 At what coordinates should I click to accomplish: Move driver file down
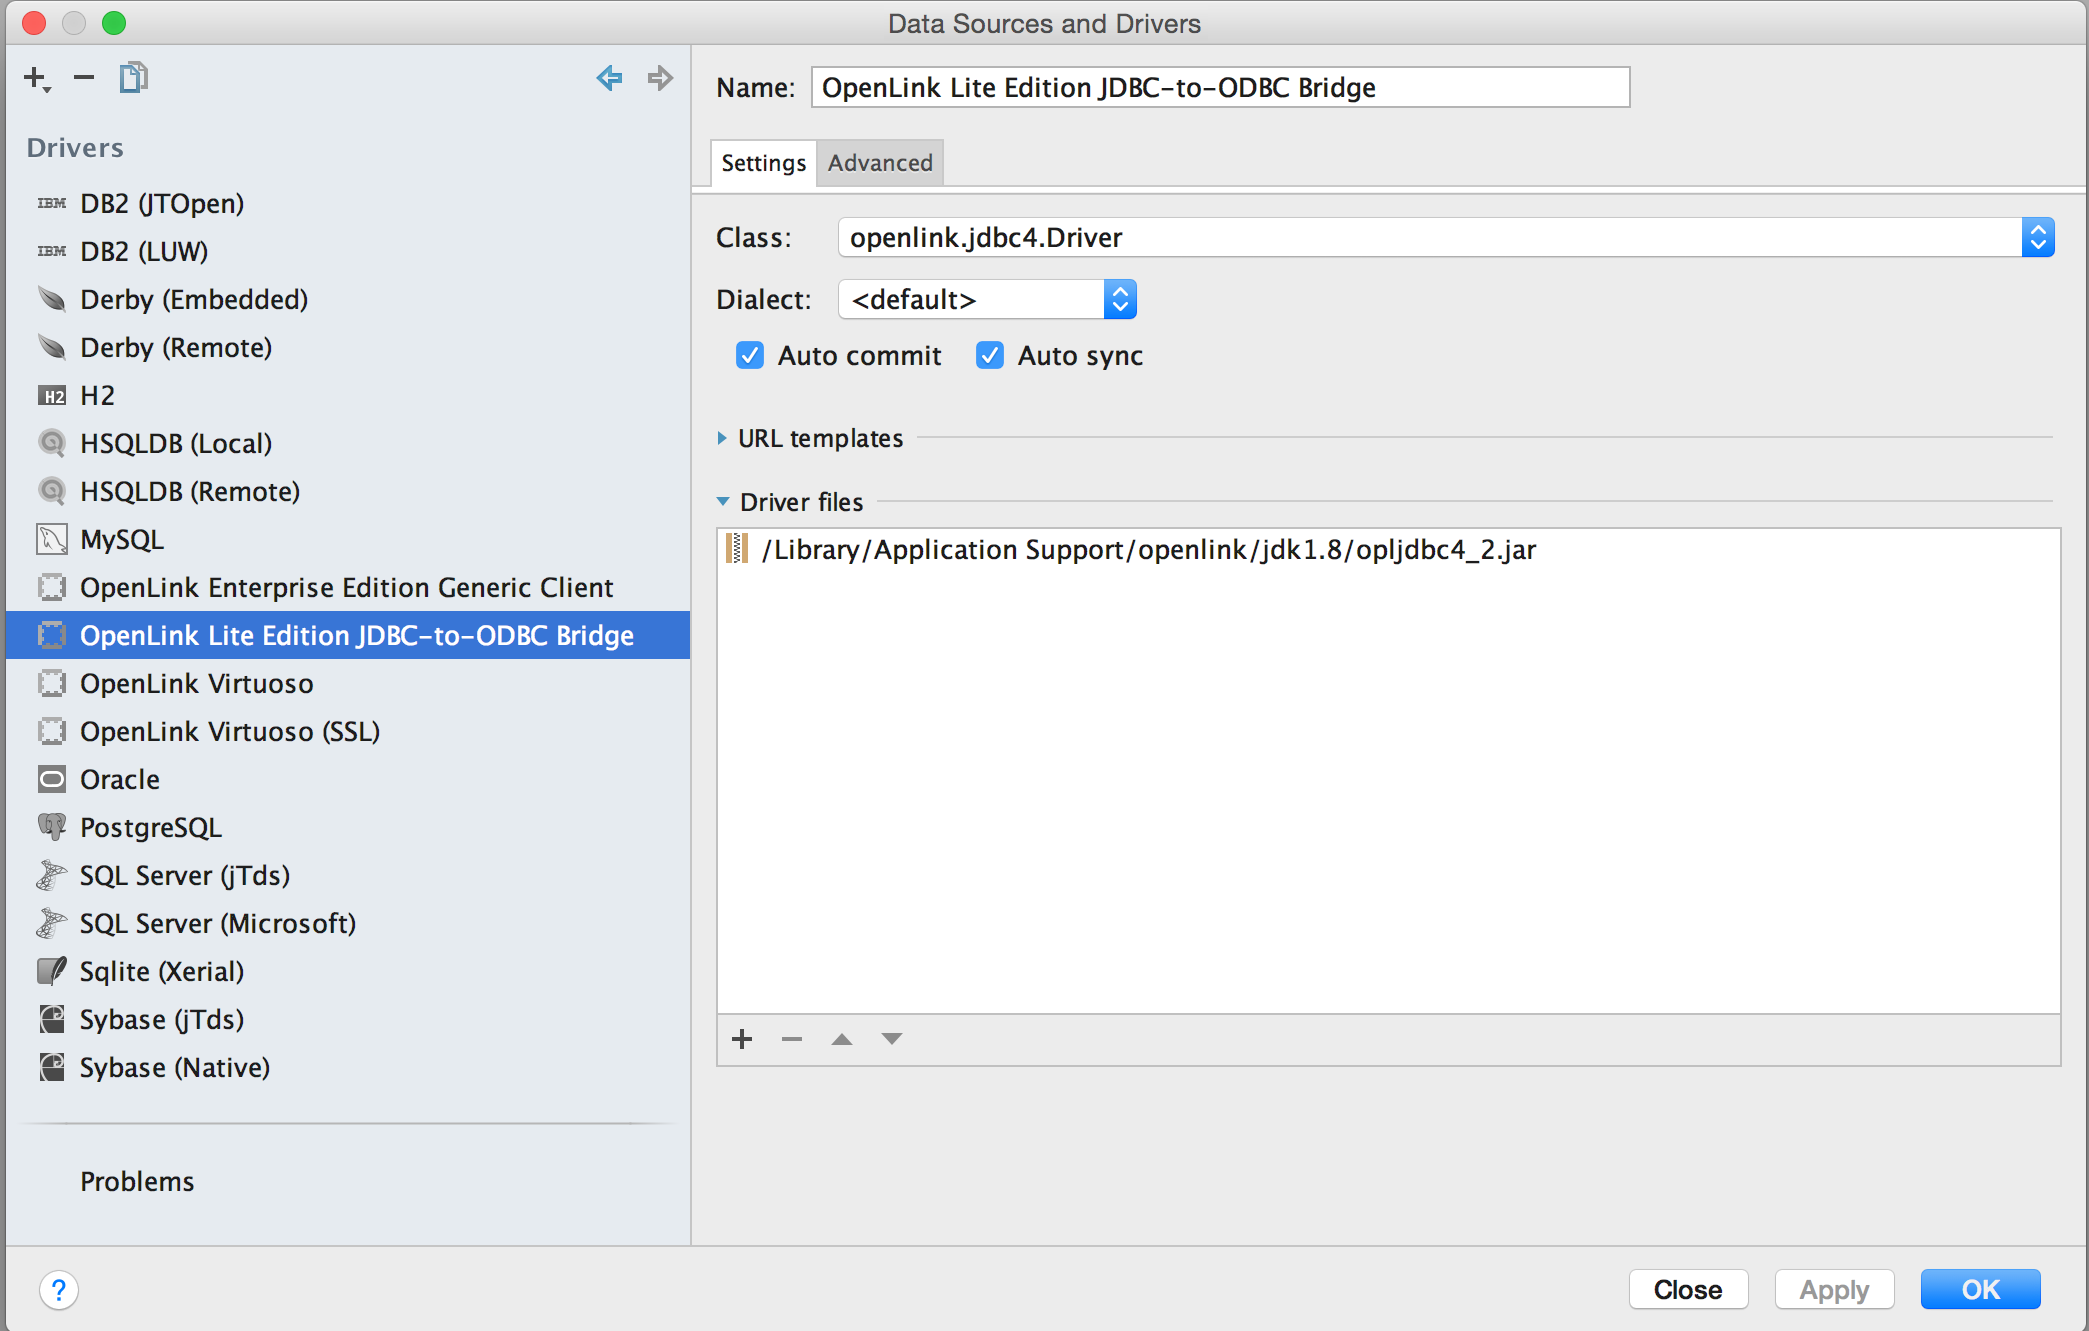pyautogui.click(x=892, y=1039)
